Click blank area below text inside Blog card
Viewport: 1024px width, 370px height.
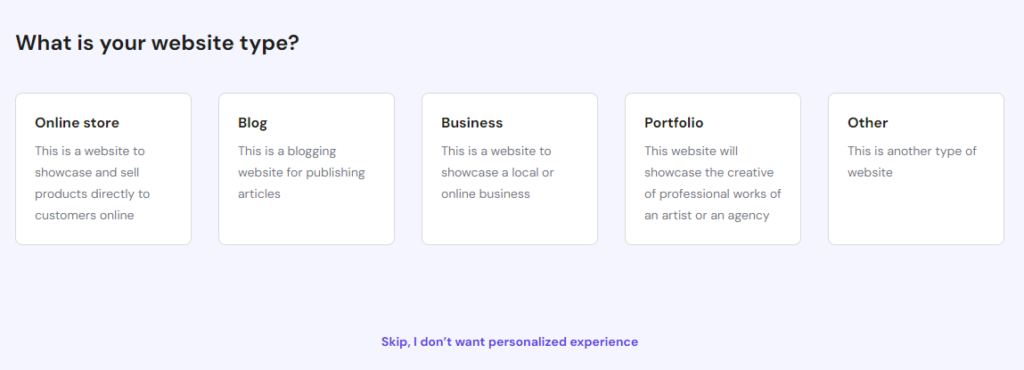[x=306, y=222]
